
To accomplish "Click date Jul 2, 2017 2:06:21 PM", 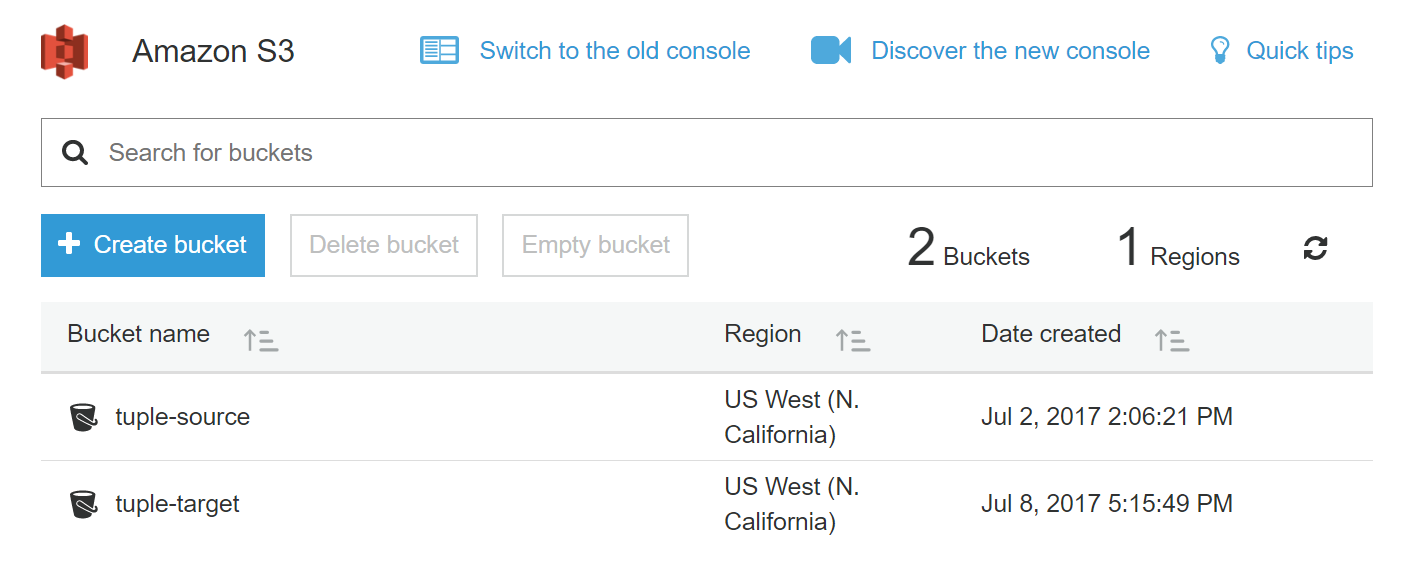I will click(x=1107, y=417).
